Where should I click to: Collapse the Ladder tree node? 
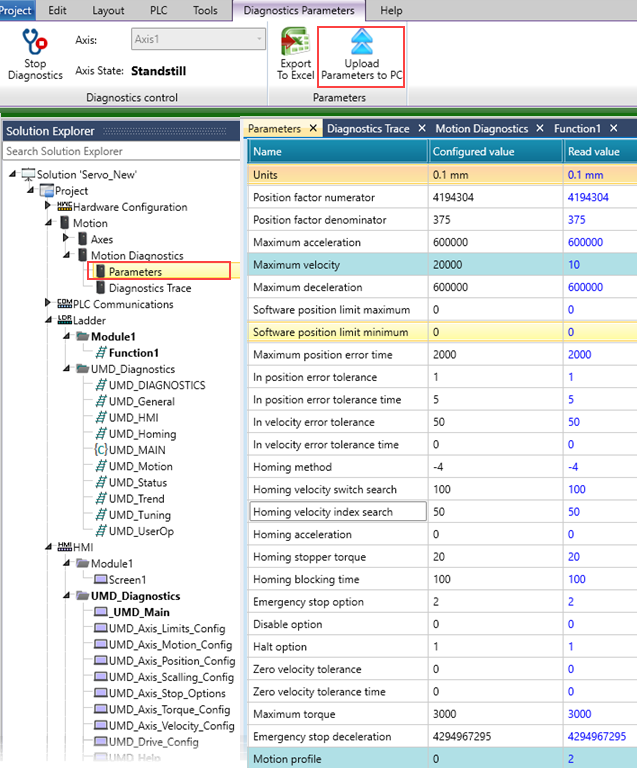click(x=48, y=320)
